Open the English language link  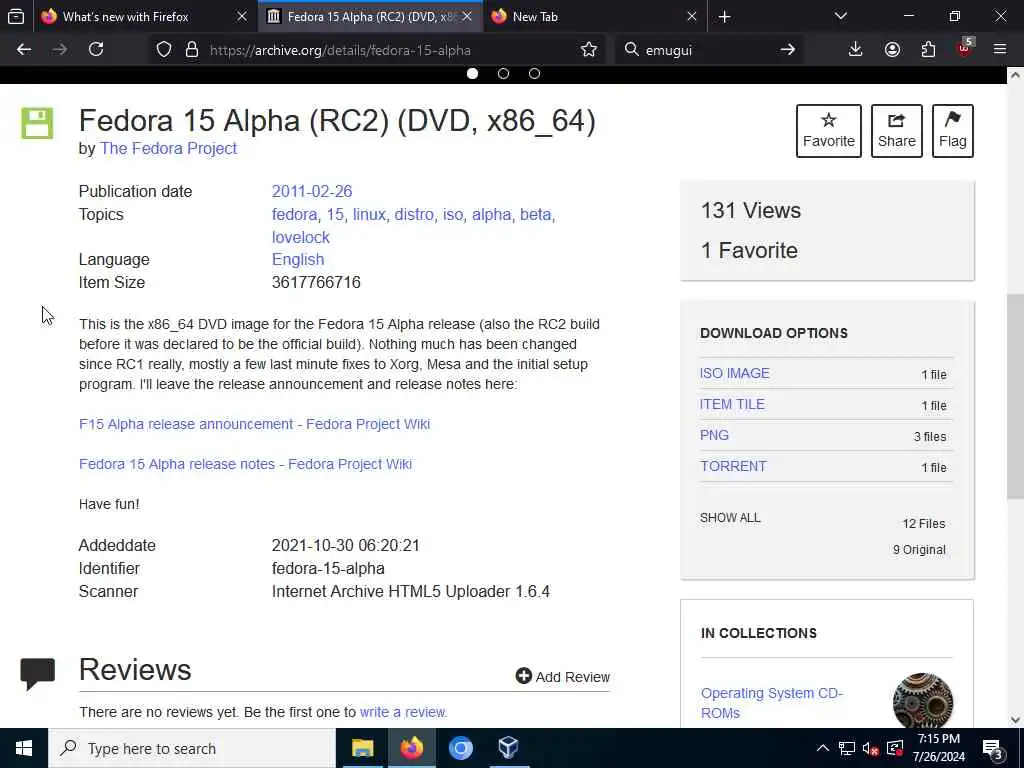(x=298, y=260)
